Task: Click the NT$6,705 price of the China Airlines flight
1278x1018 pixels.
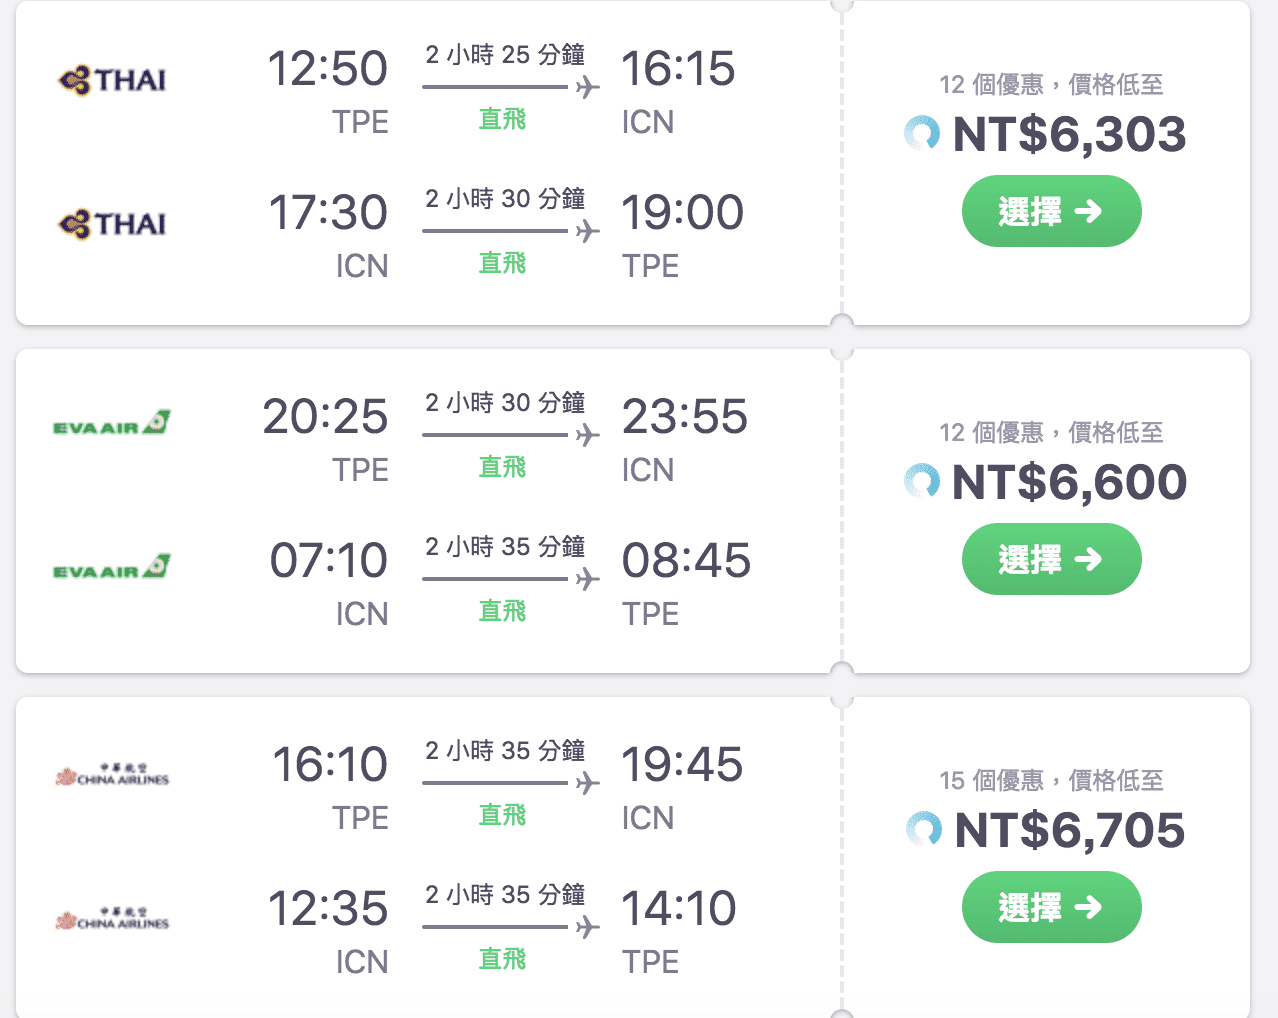Action: pyautogui.click(x=1069, y=830)
